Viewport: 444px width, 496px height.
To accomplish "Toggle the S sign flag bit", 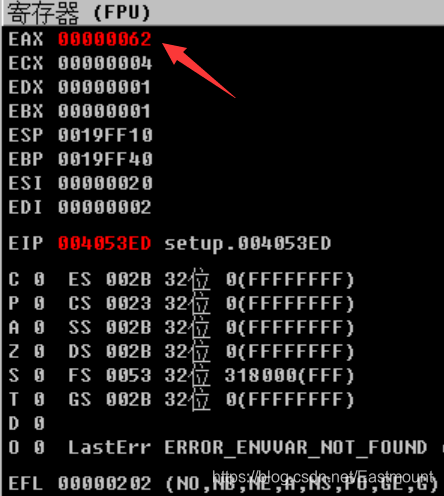I will (x=39, y=375).
